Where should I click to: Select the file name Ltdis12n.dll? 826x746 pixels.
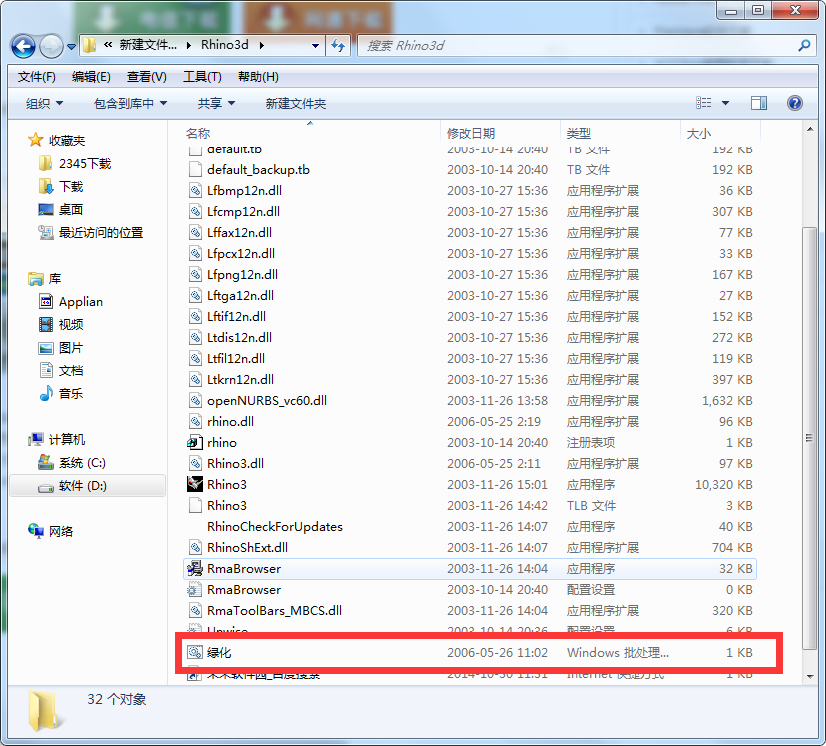pyautogui.click(x=239, y=338)
